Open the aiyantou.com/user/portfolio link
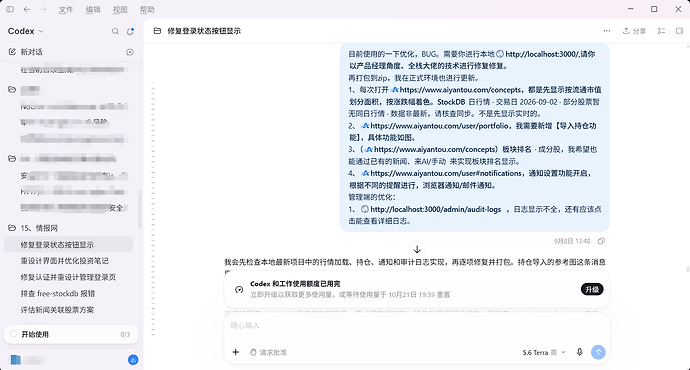690x370 pixels. coord(439,126)
